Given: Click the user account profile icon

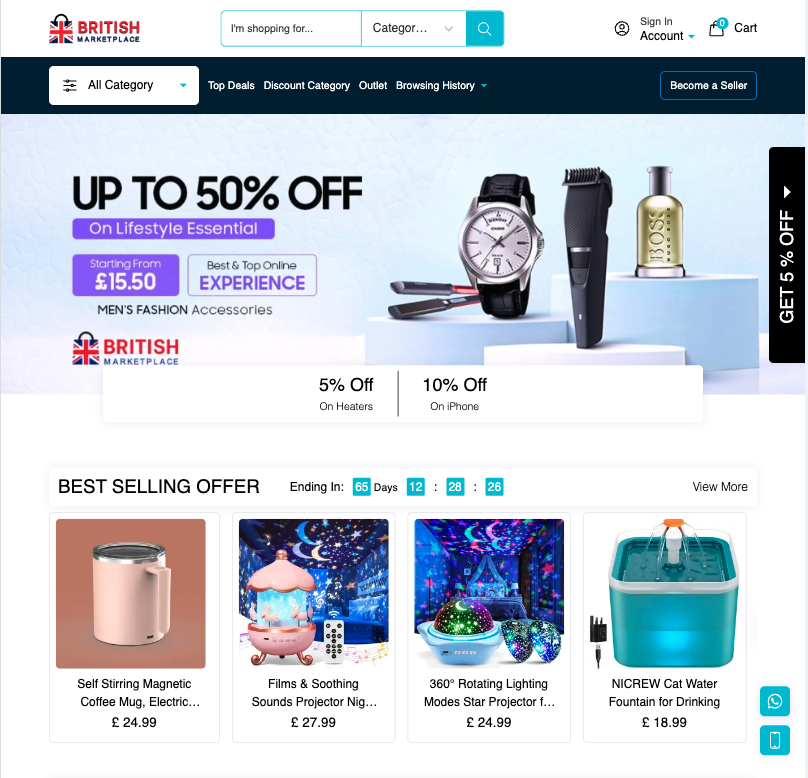Looking at the screenshot, I should [x=622, y=28].
